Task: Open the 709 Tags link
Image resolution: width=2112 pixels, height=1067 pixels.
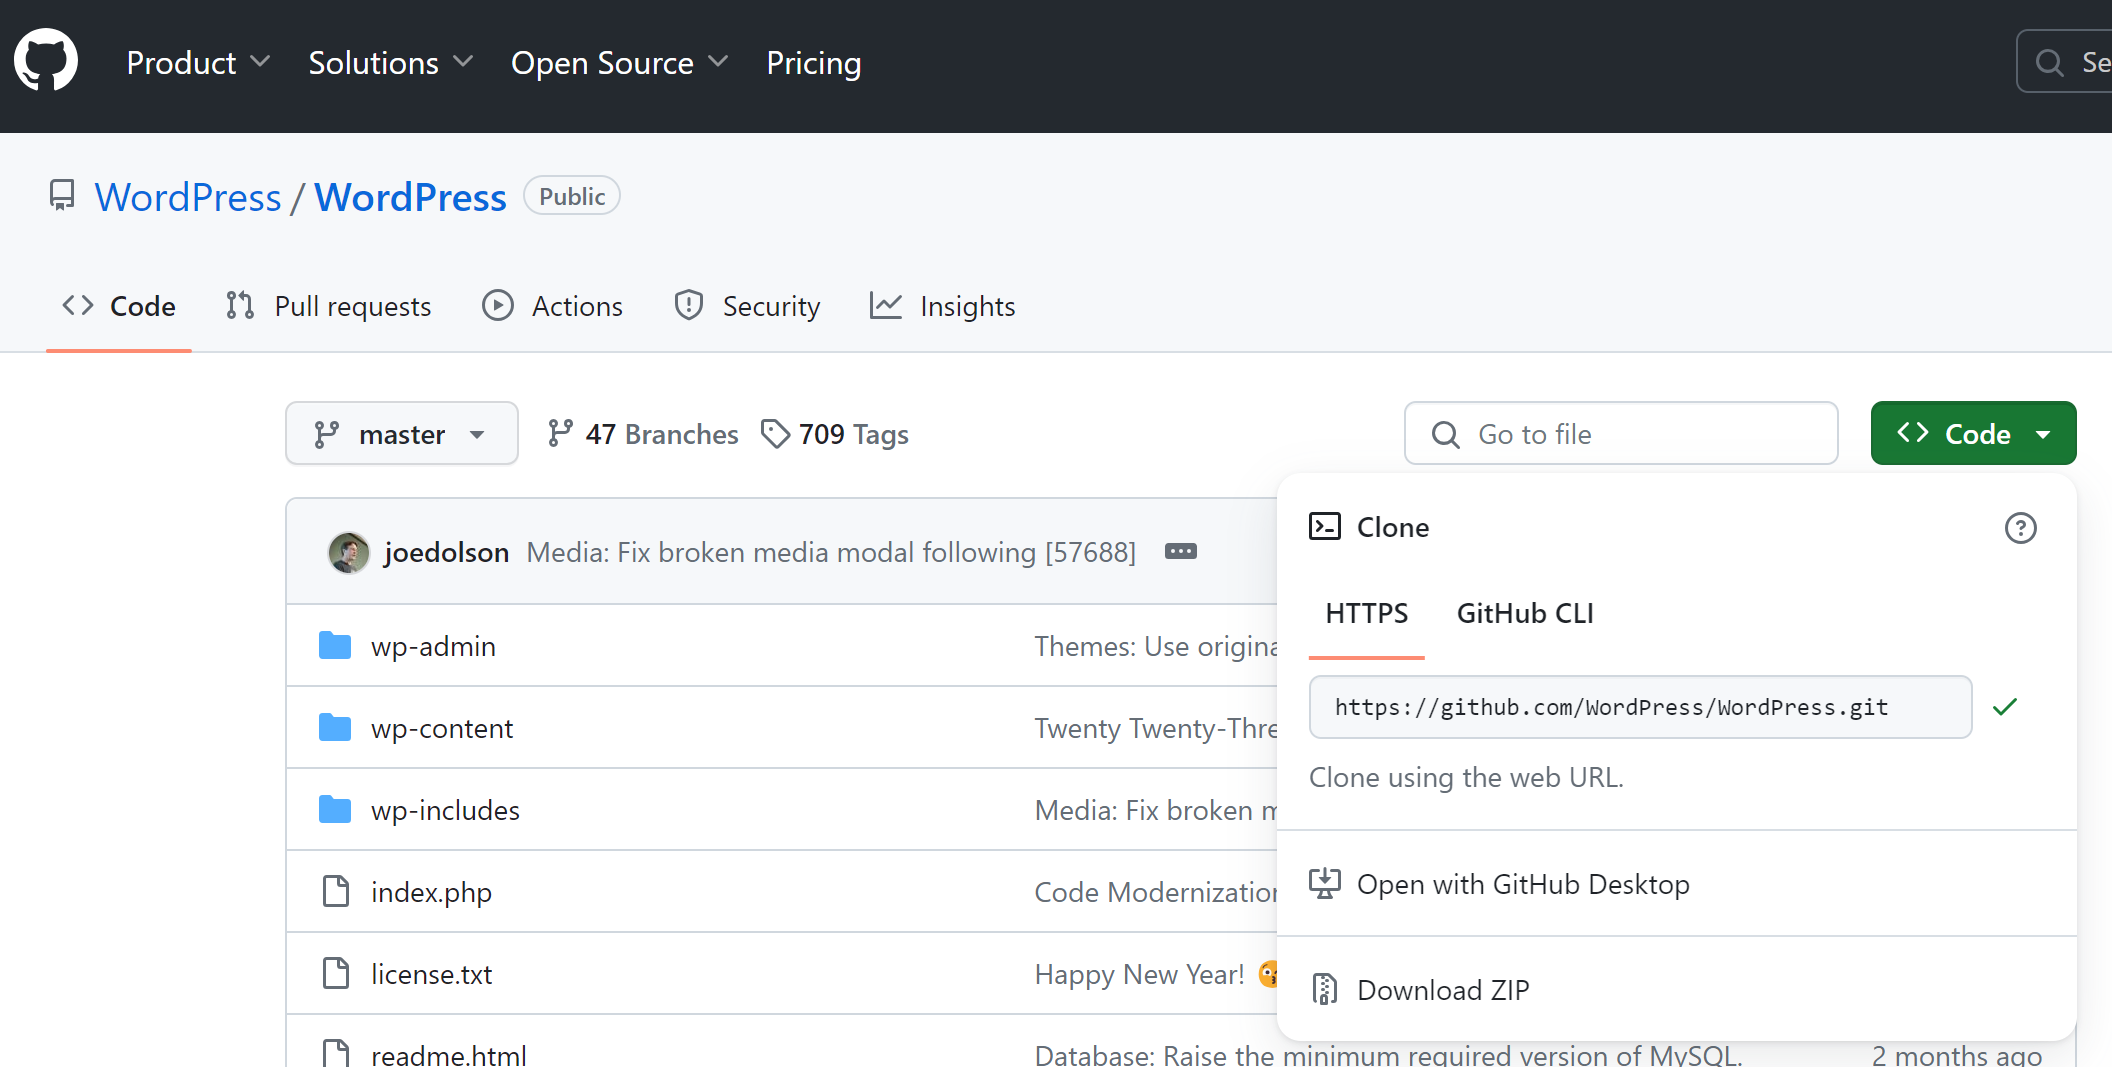Action: (835, 434)
